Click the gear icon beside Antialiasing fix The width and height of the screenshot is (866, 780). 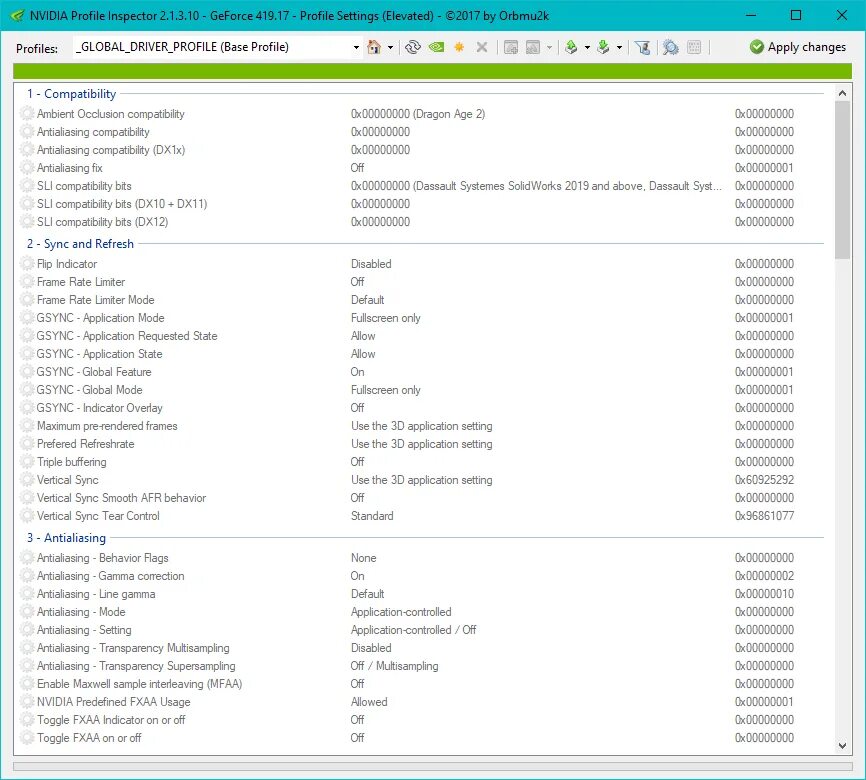pyautogui.click(x=27, y=168)
